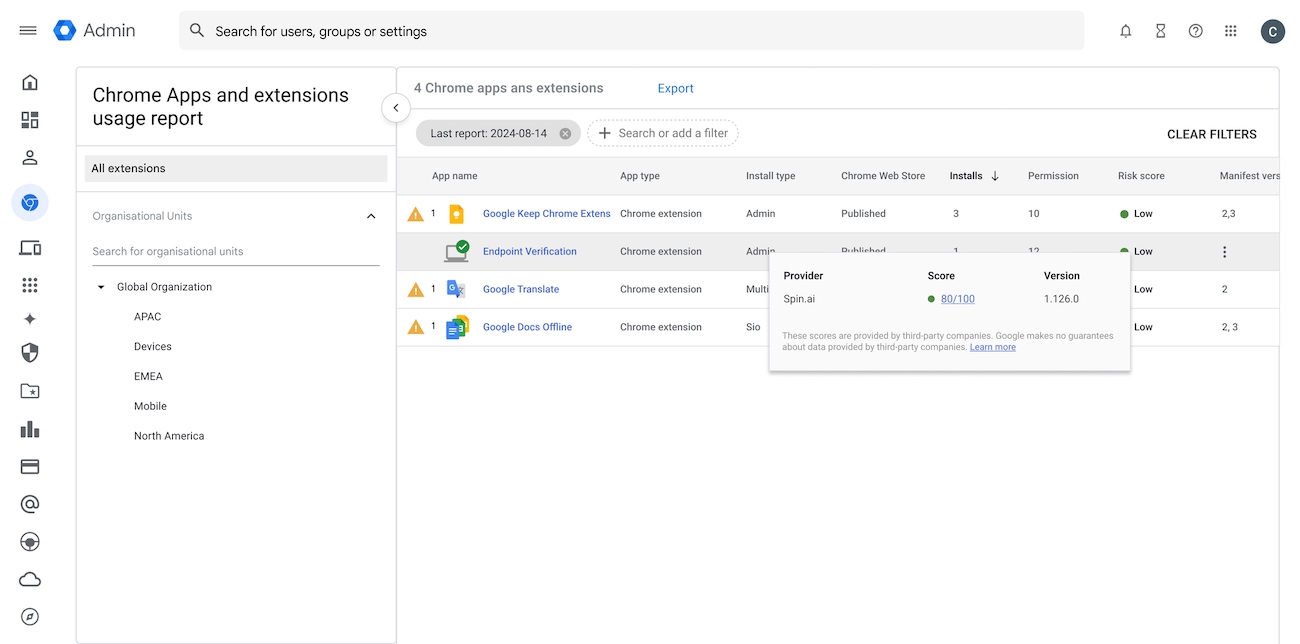Screen dimensions: 1300x644
Task: Open the Dashboard icon in sidebar
Action: pos(30,120)
